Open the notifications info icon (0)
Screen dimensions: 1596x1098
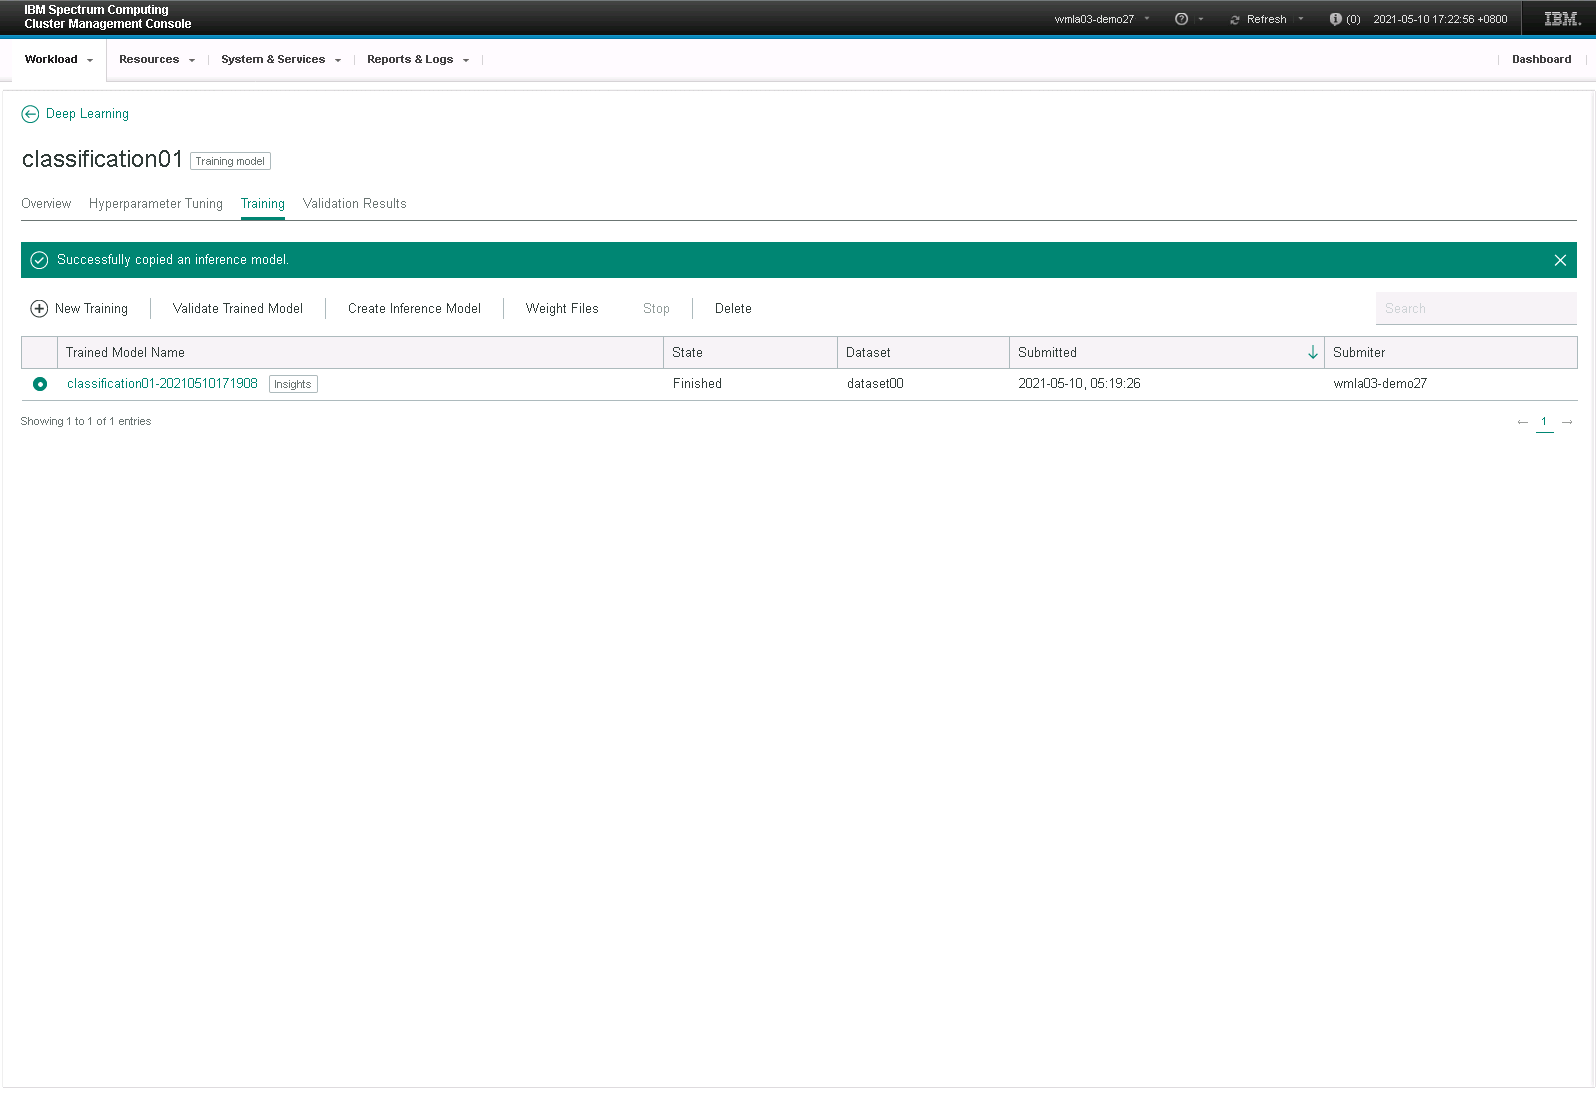pos(1335,19)
